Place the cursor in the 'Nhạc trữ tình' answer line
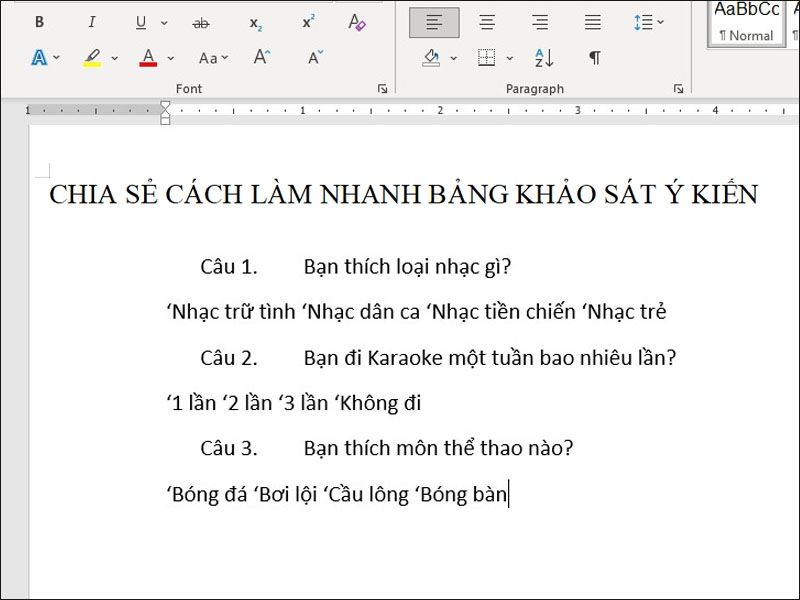 pos(416,311)
